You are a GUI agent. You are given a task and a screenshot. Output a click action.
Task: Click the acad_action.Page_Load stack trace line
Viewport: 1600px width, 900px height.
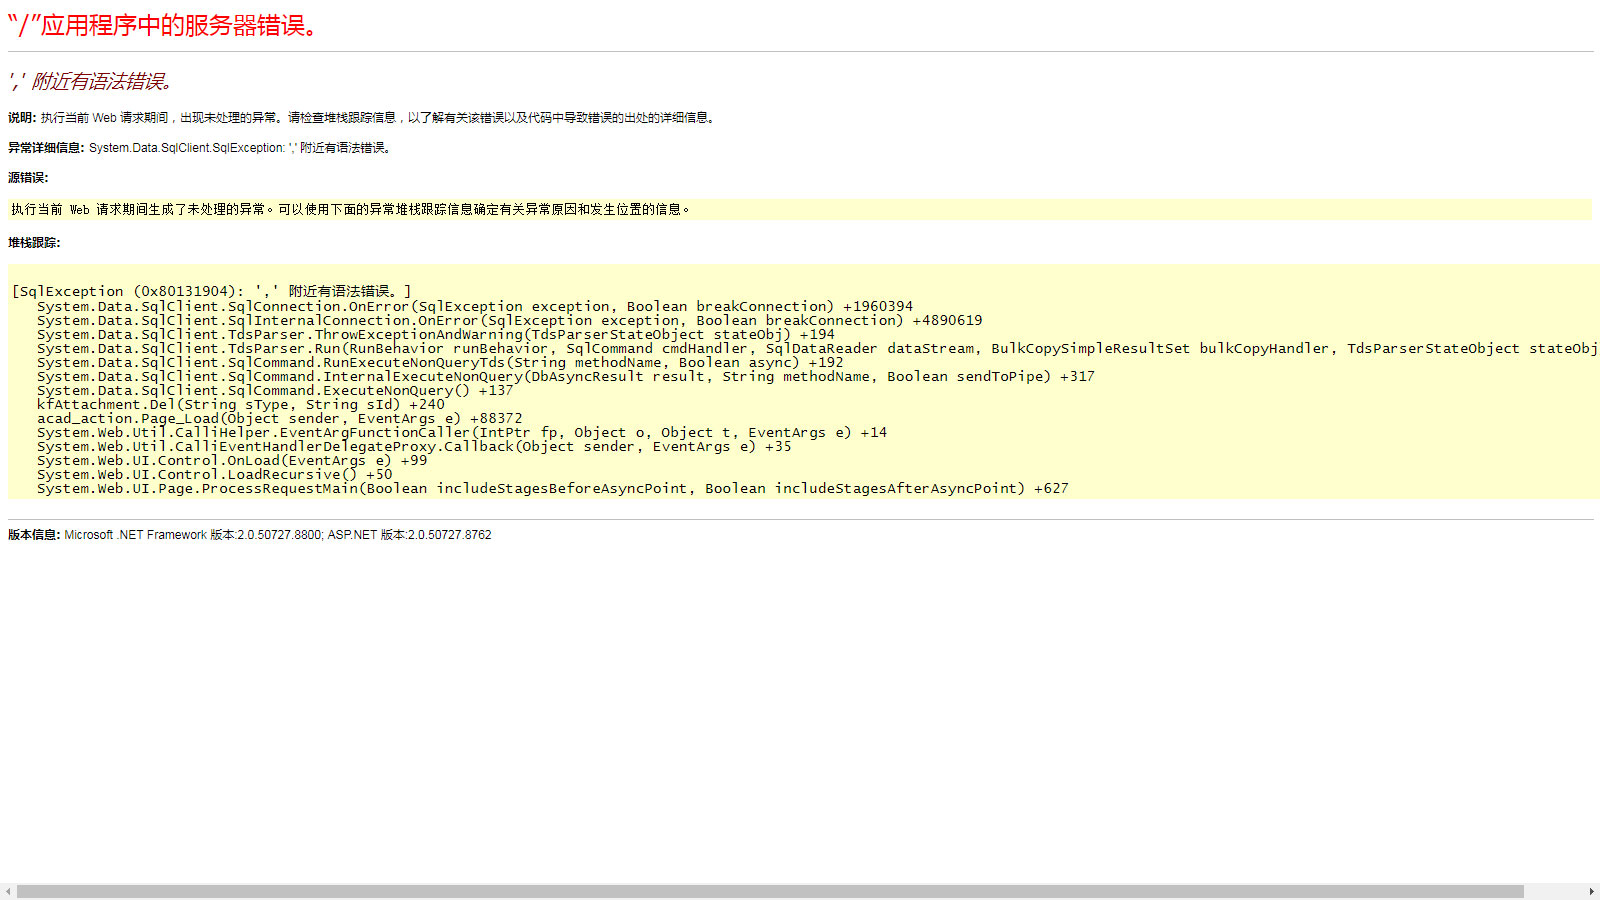tap(279, 419)
